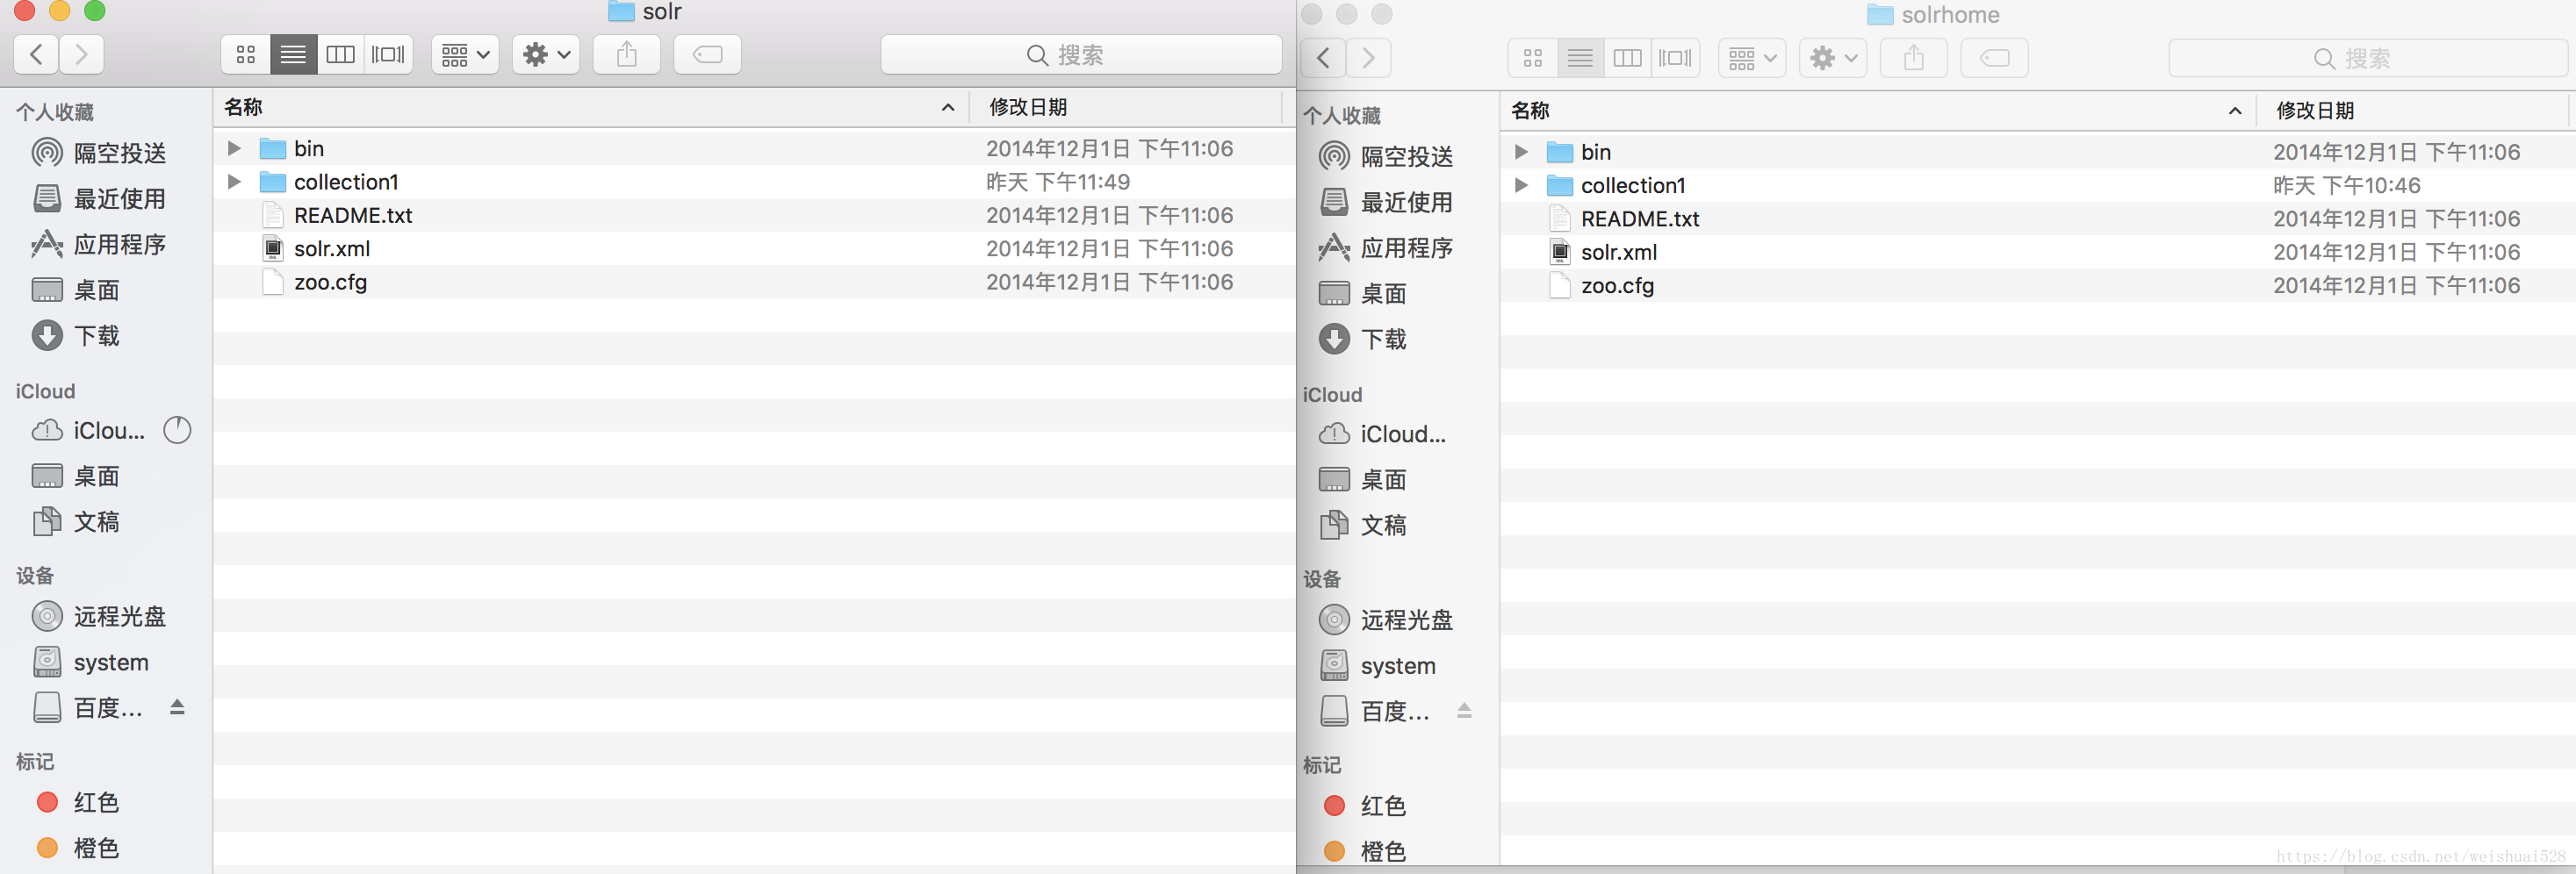Open 文稿 in solr window sidebar
The width and height of the screenshot is (2576, 874).
click(x=76, y=521)
